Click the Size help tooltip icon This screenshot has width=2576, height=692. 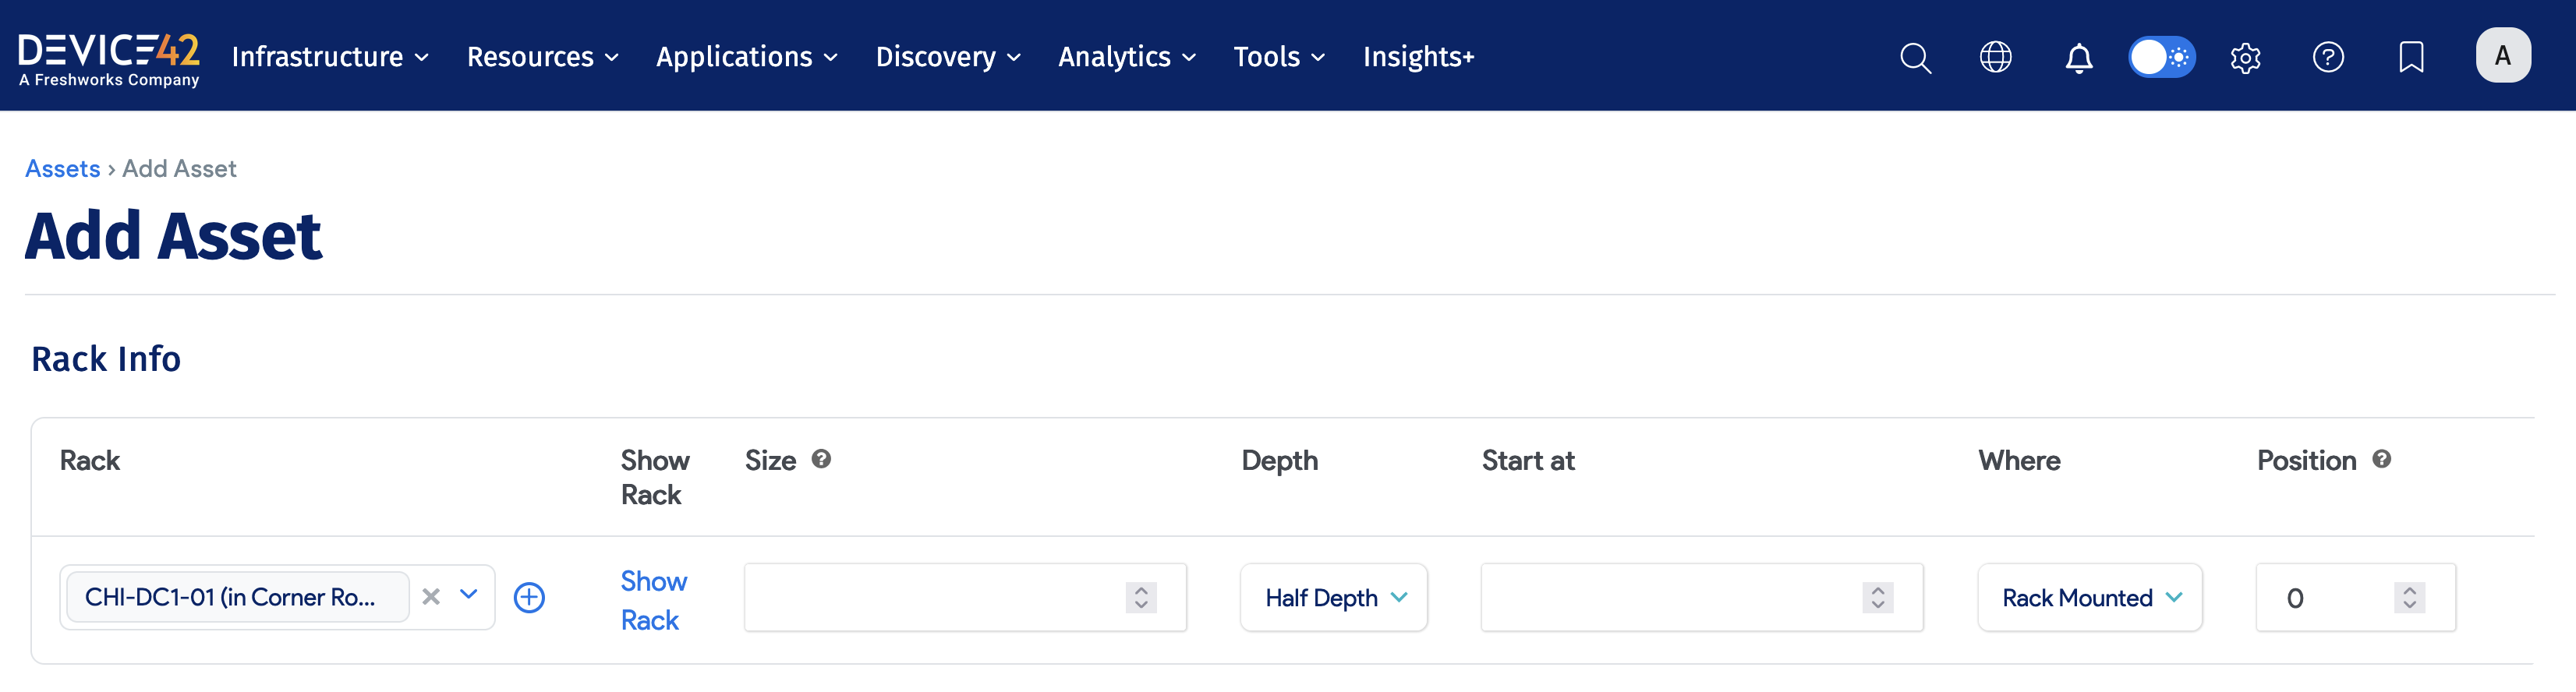pyautogui.click(x=821, y=459)
